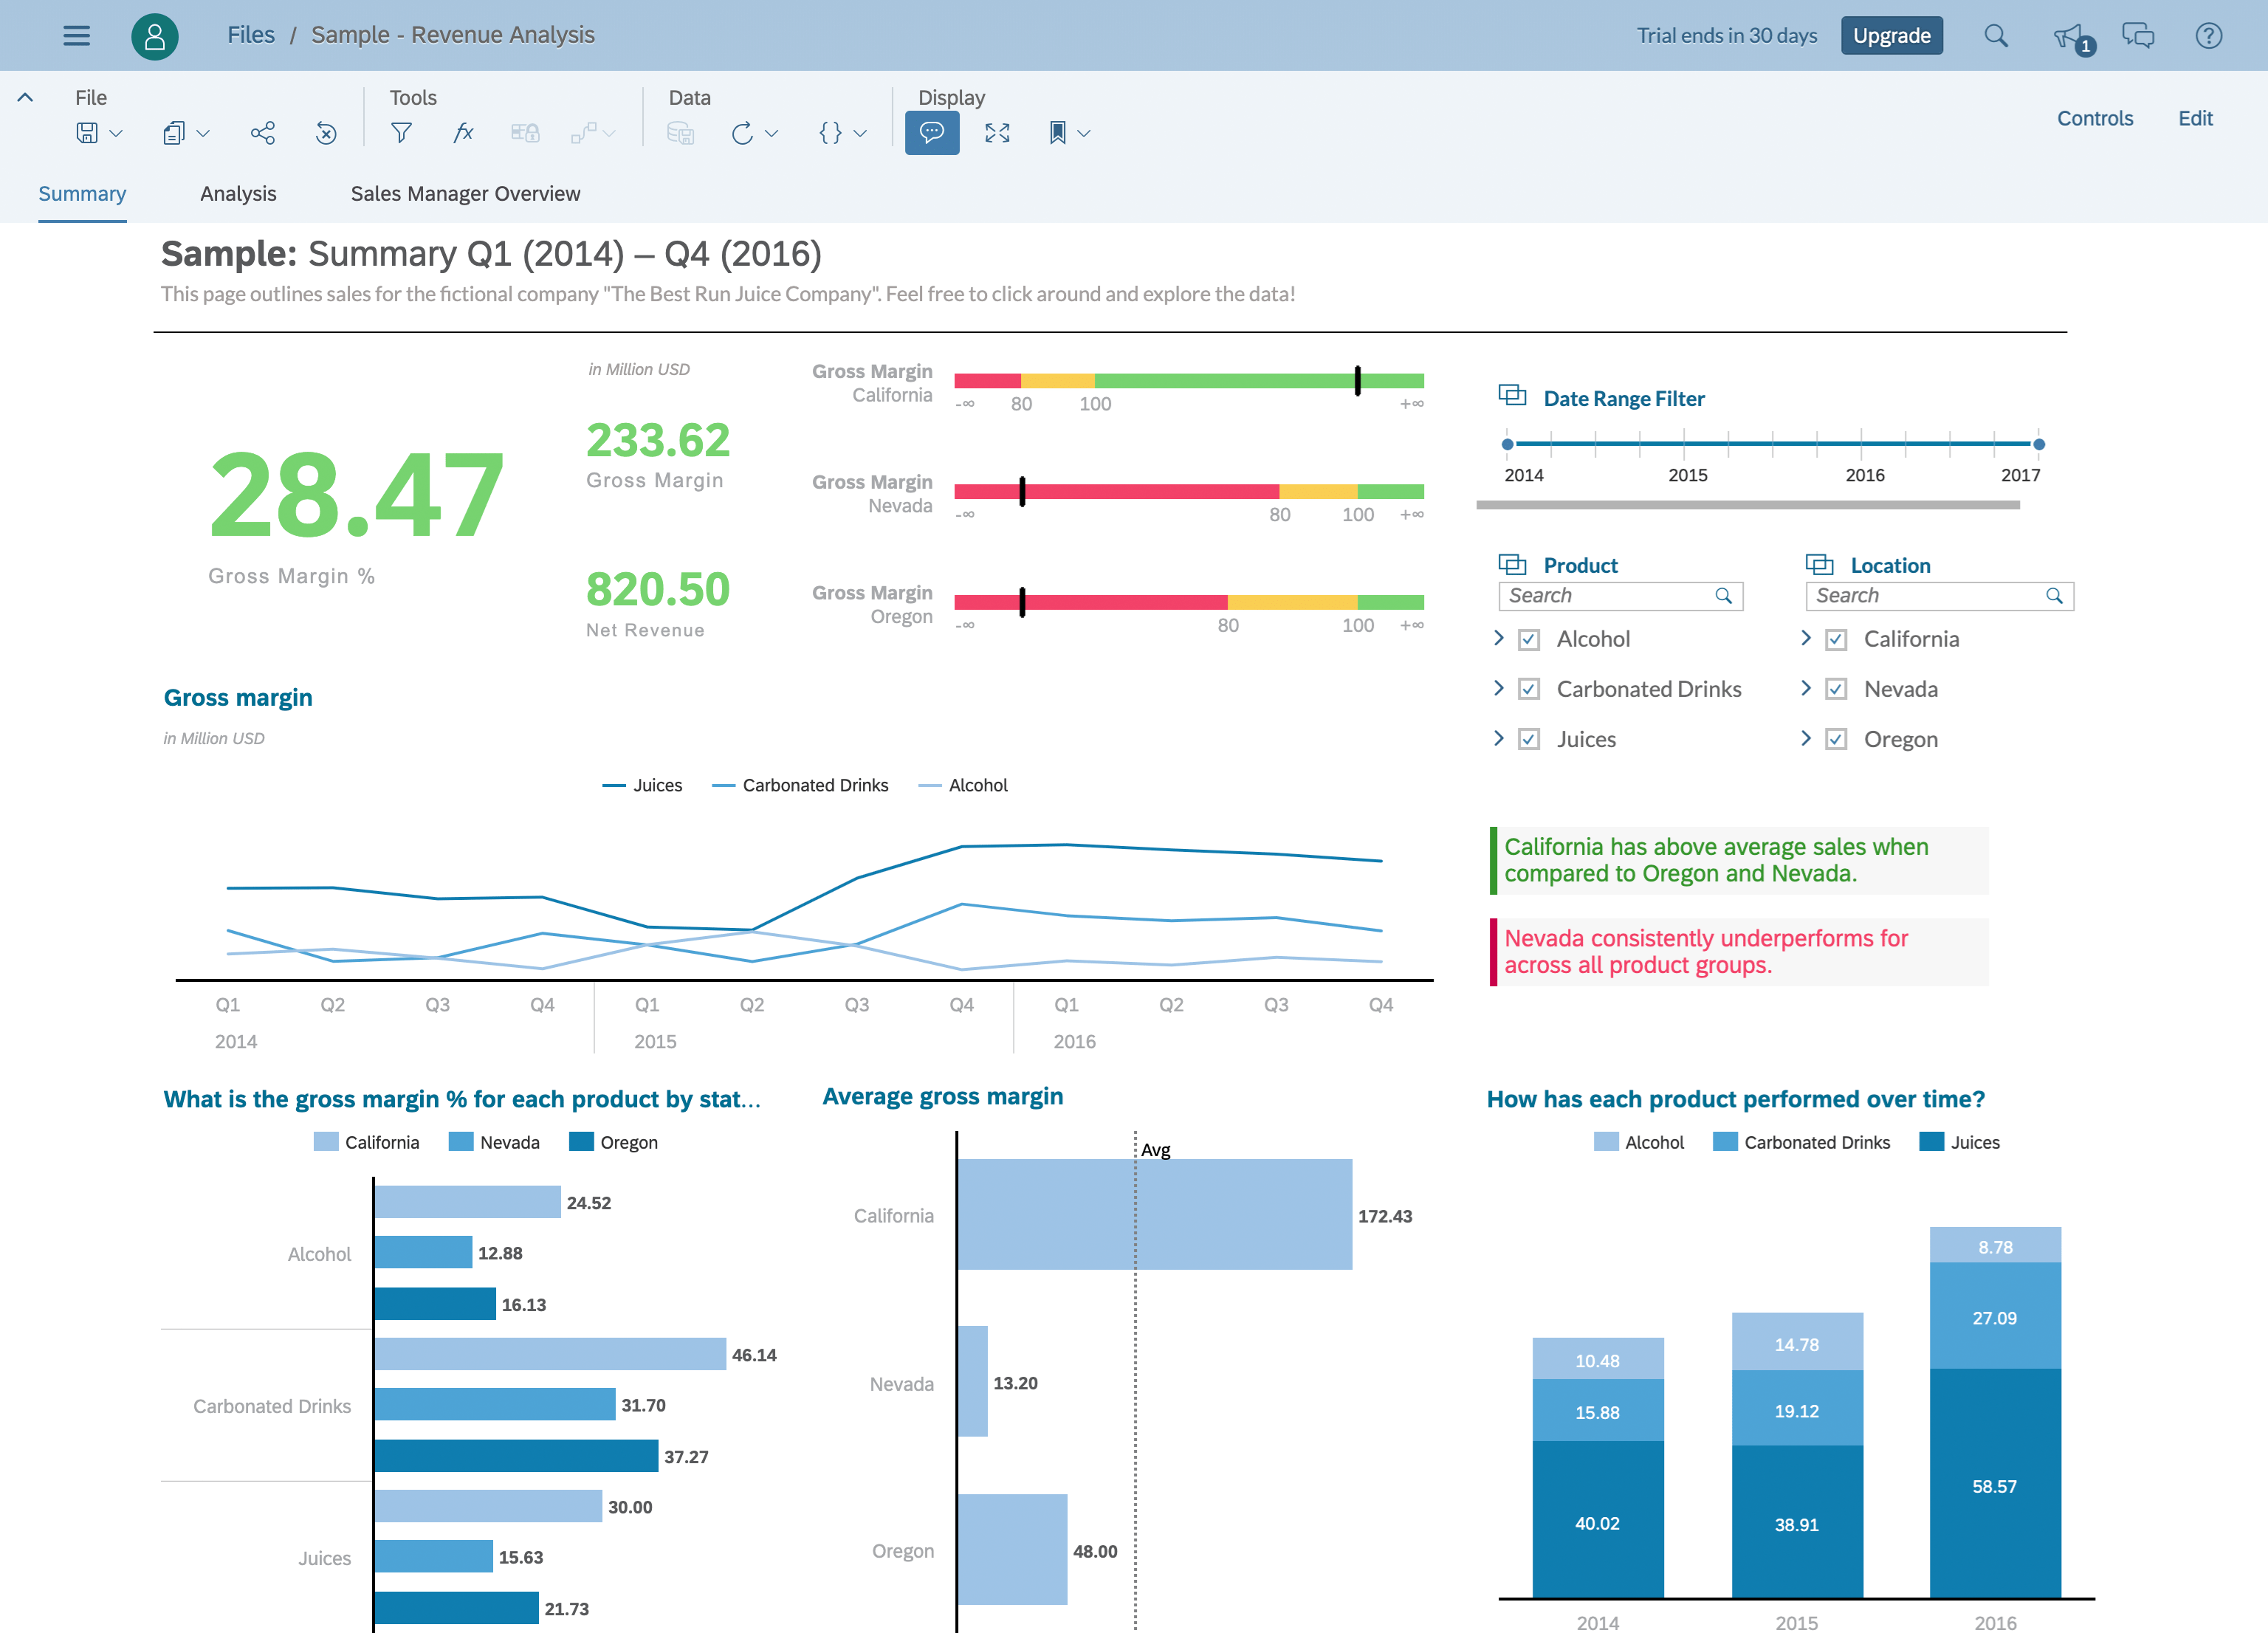
Task: Click the Share story icon
Action: [263, 133]
